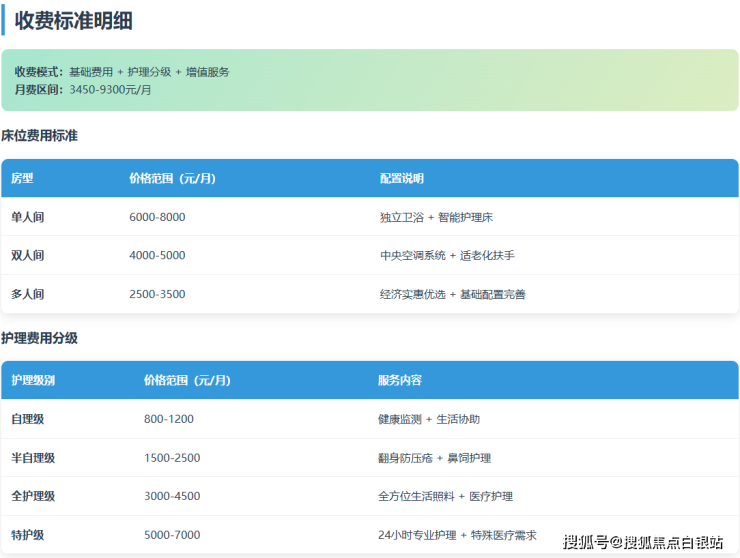Click the 中央空调系统 + 适老化扶手 description
740x558 pixels.
point(447,256)
